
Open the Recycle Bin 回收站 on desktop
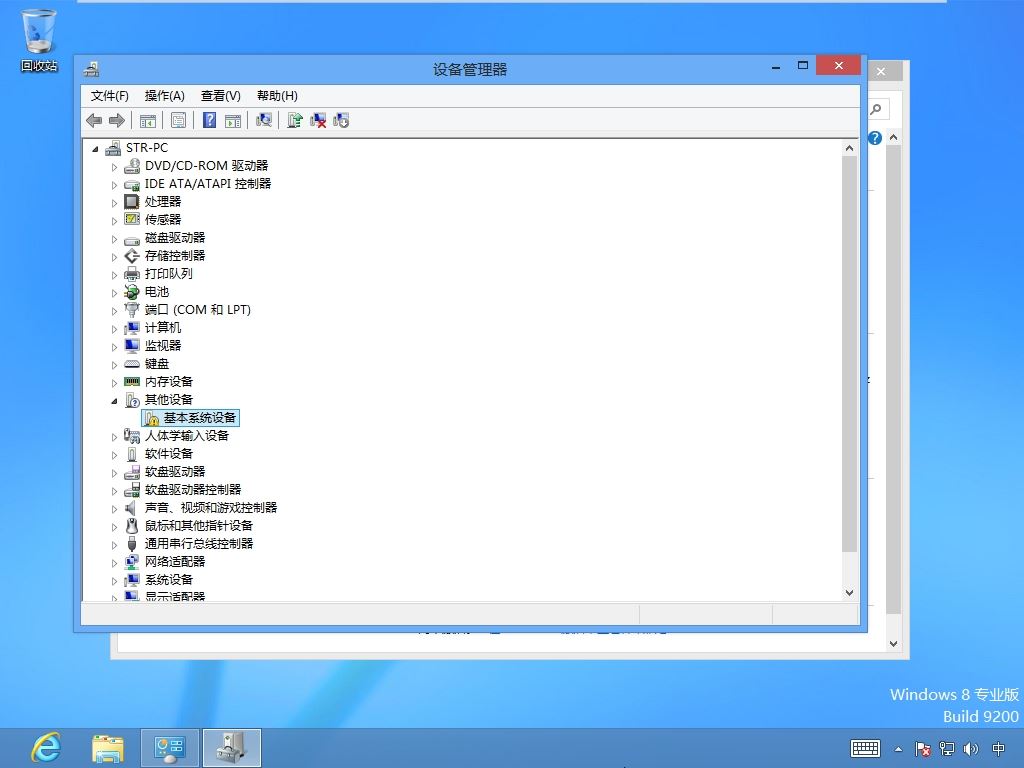39,40
